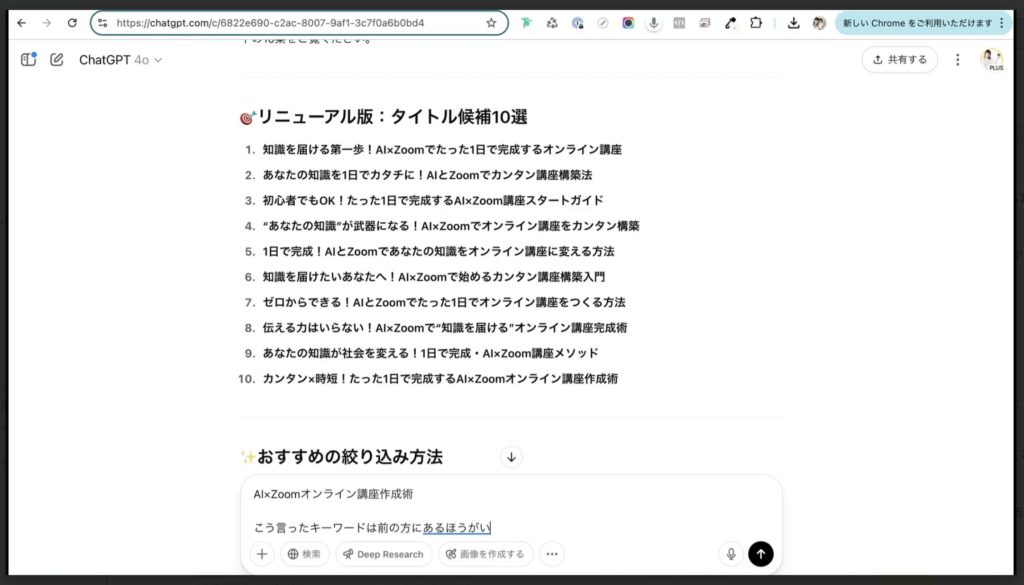The image size is (1024, 585).
Task: Enable 画像を作成する image generation mode
Action: 485,553
